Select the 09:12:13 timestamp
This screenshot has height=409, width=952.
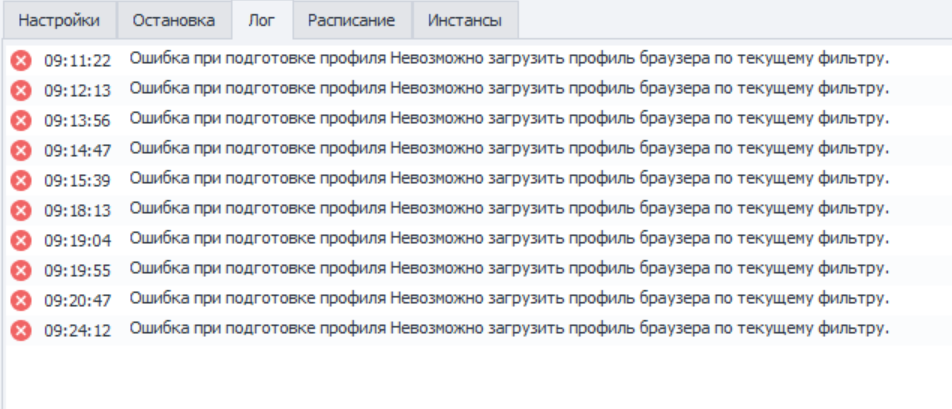point(78,91)
